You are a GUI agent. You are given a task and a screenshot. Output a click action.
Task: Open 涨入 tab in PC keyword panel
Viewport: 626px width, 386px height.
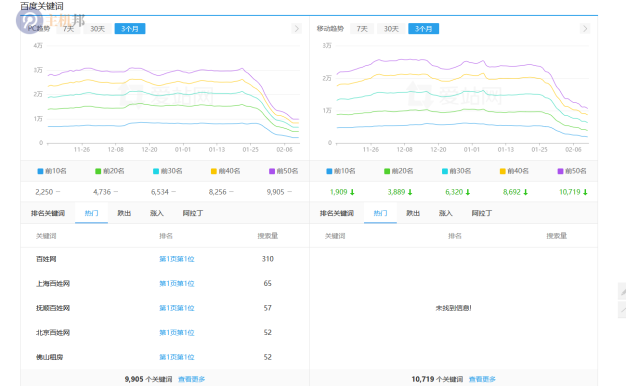click(157, 213)
